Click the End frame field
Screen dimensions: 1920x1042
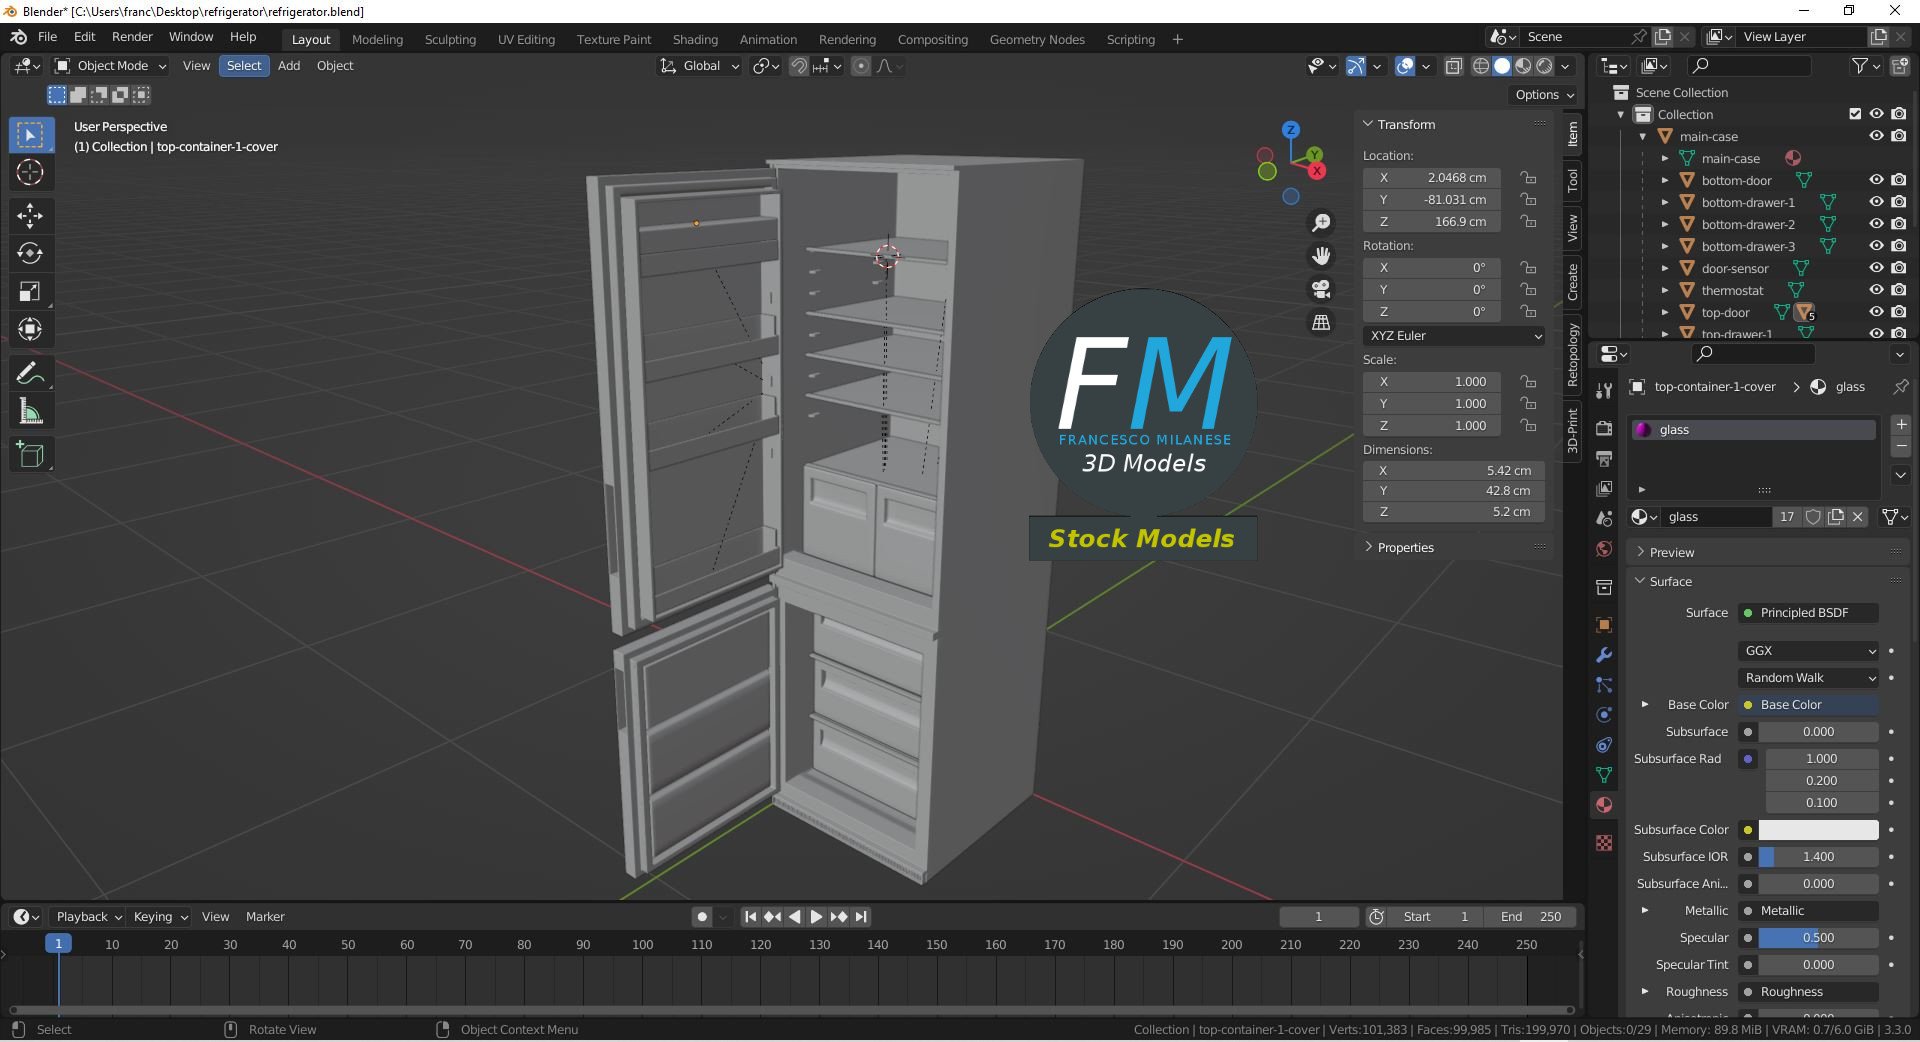click(x=1531, y=917)
